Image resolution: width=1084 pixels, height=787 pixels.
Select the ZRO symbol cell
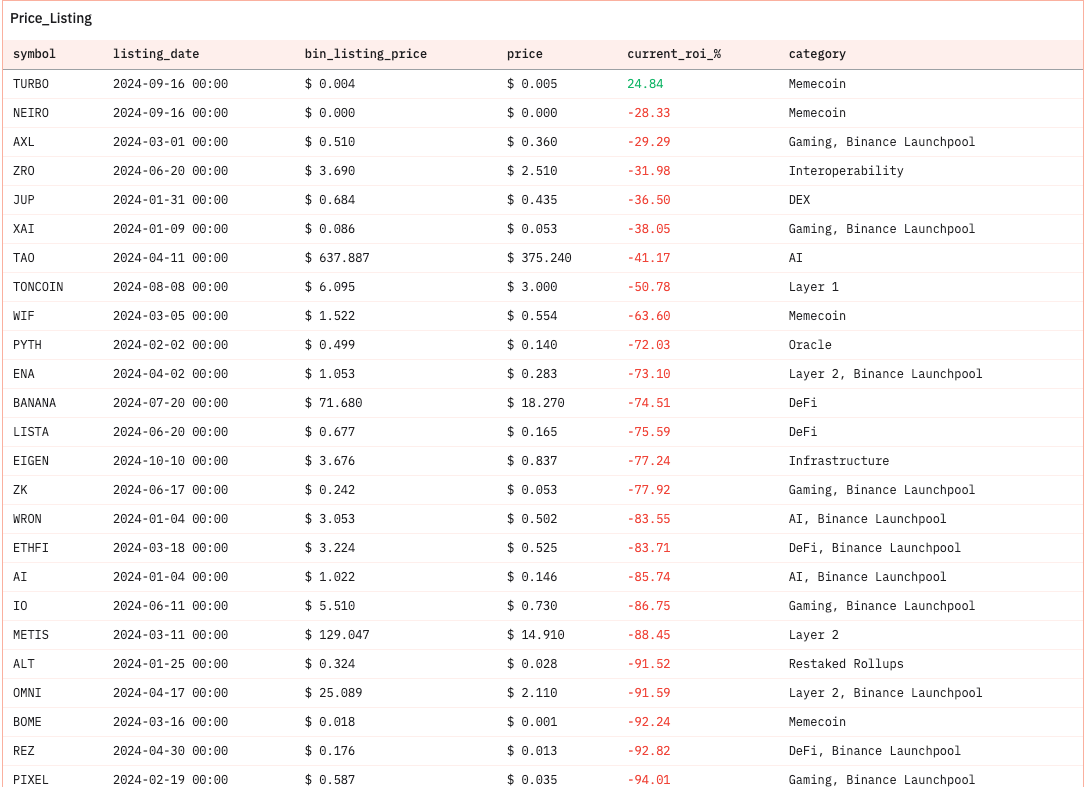point(24,171)
